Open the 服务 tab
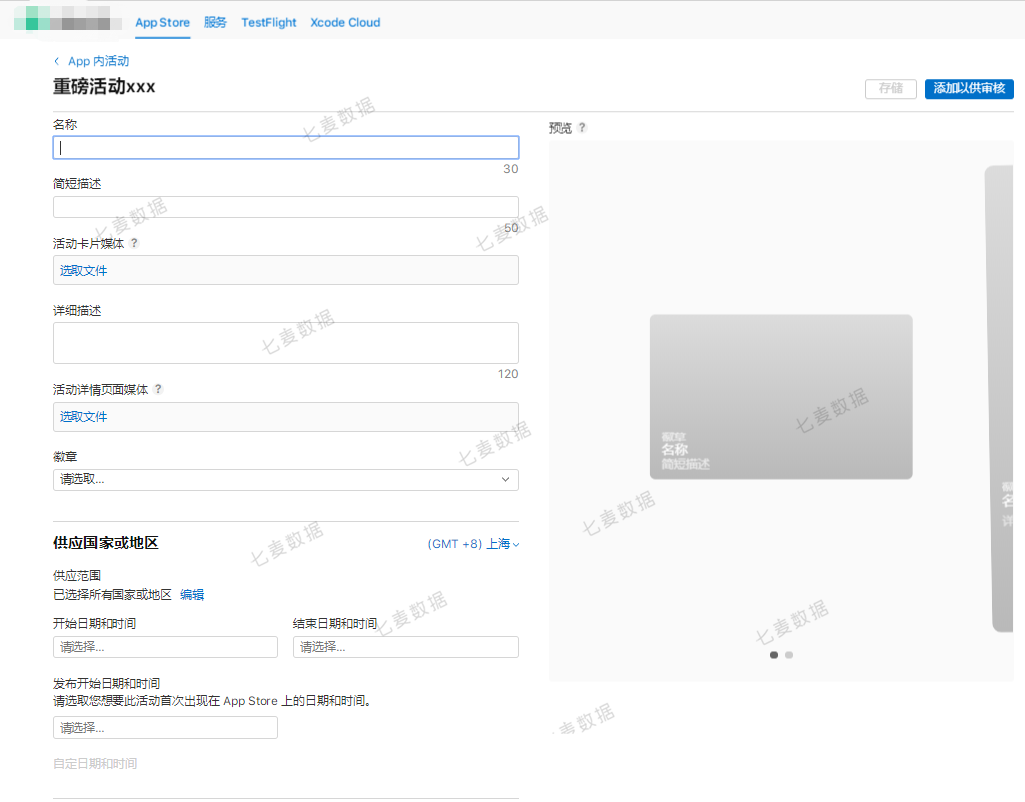Viewport: 1025px width, 802px height. (215, 22)
